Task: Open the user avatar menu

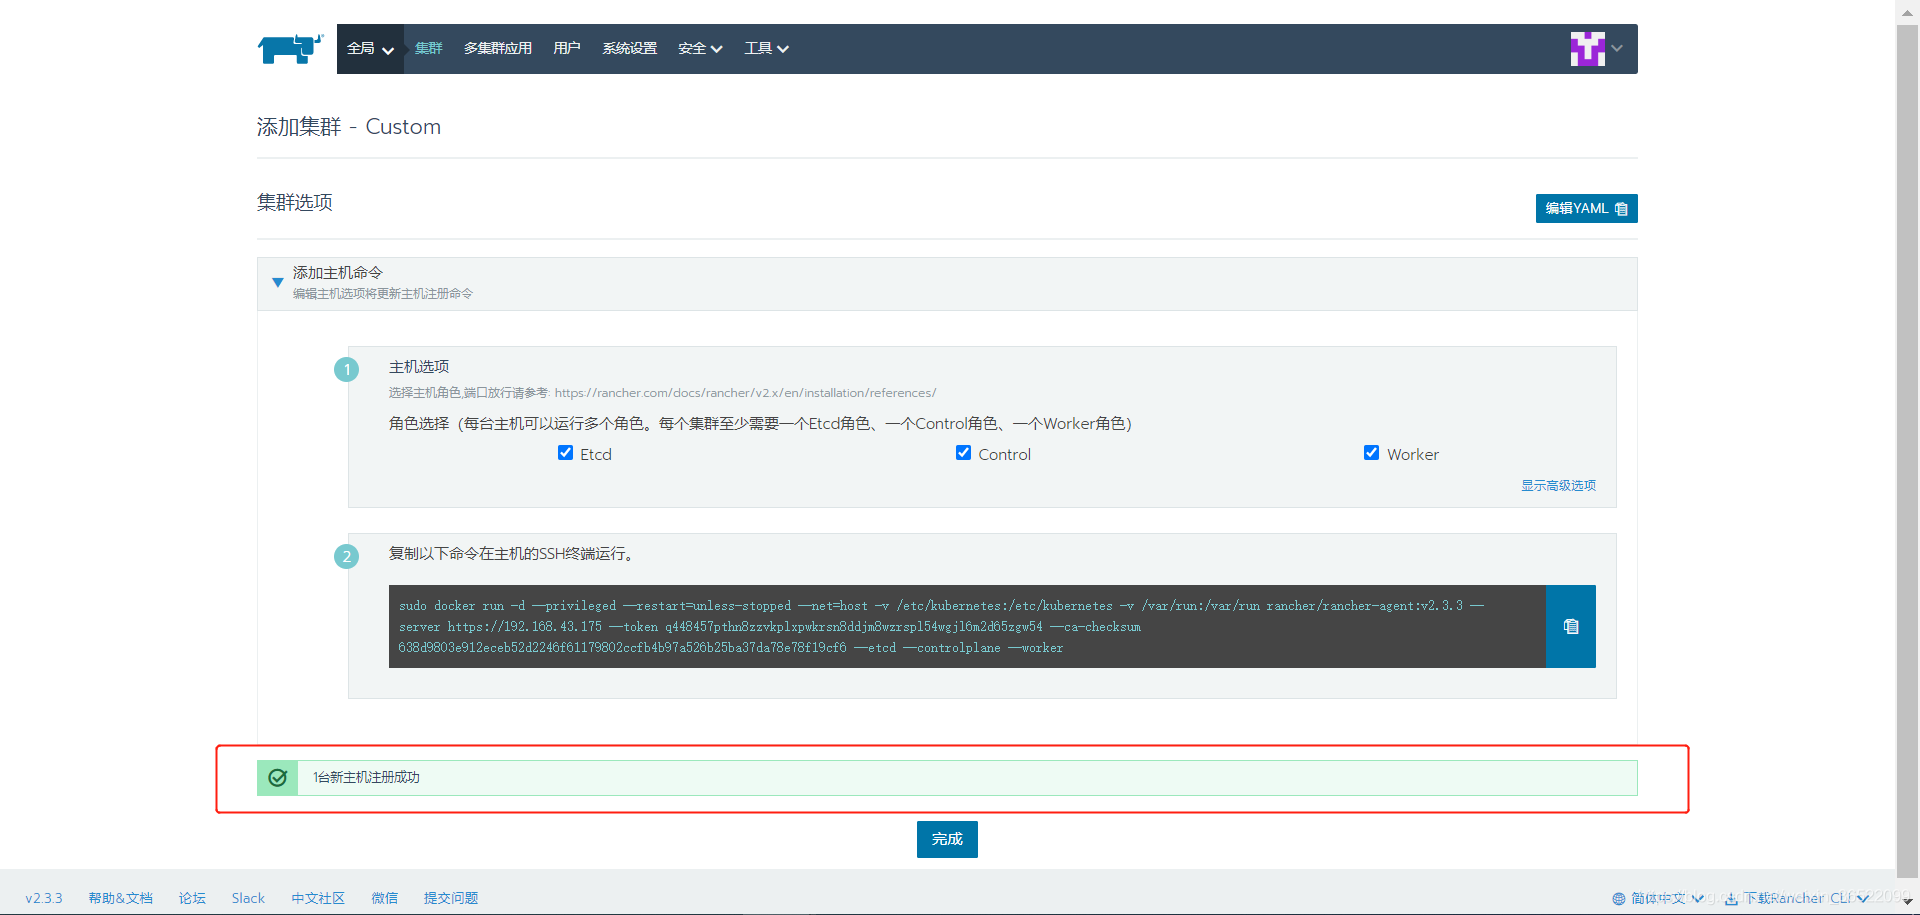Action: coord(1596,48)
